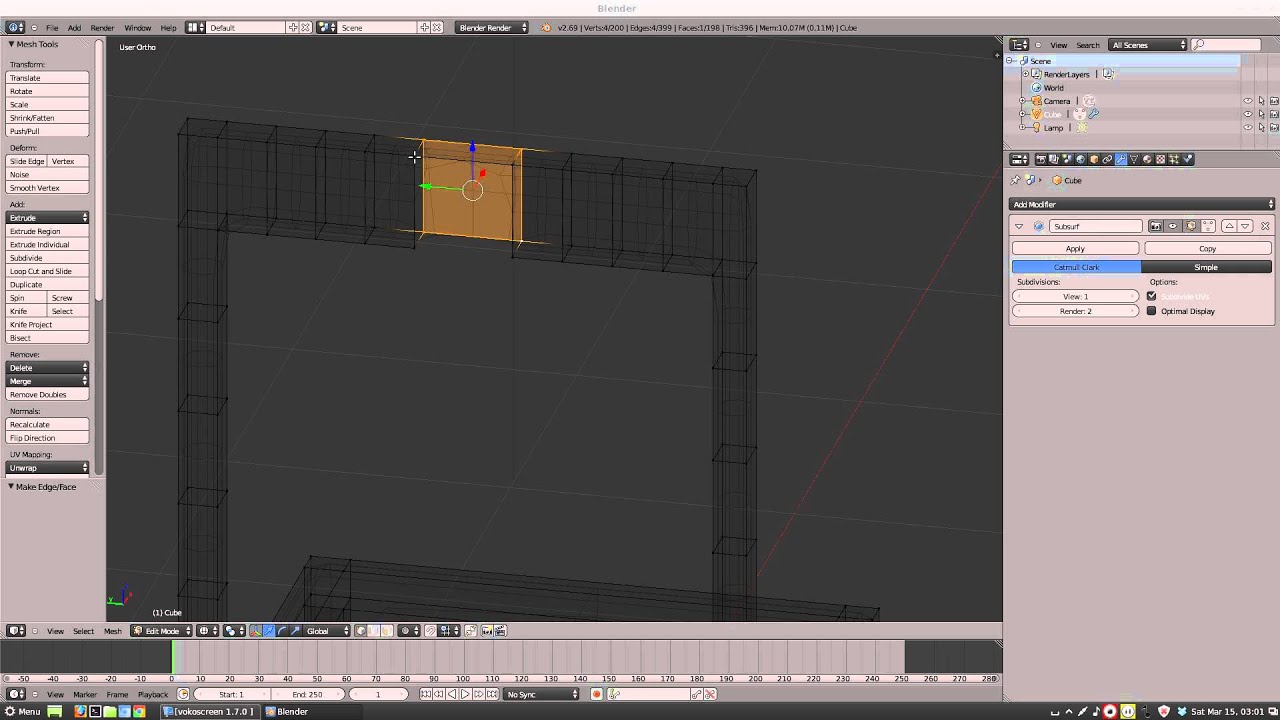Open the Constraints properties chain icon
This screenshot has height=720, width=1280.
(1107, 159)
